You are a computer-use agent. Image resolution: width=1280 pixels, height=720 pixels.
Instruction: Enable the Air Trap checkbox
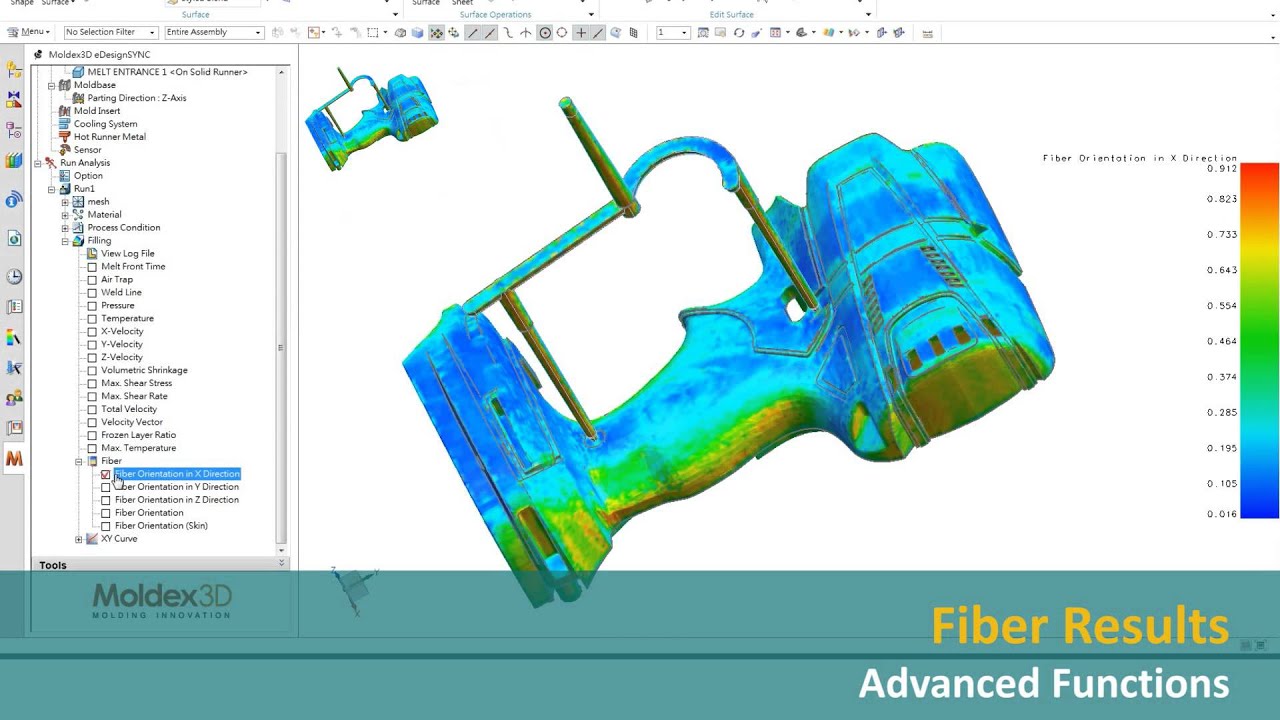(x=92, y=280)
